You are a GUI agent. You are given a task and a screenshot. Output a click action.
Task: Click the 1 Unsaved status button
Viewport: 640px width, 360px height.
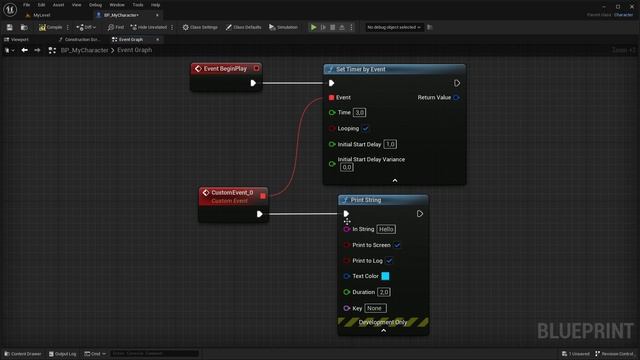pyautogui.click(x=576, y=354)
